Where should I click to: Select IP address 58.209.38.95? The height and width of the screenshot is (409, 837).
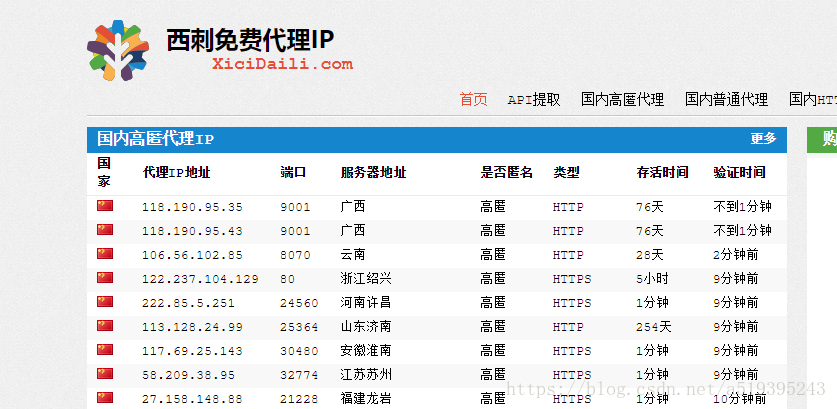[188, 375]
